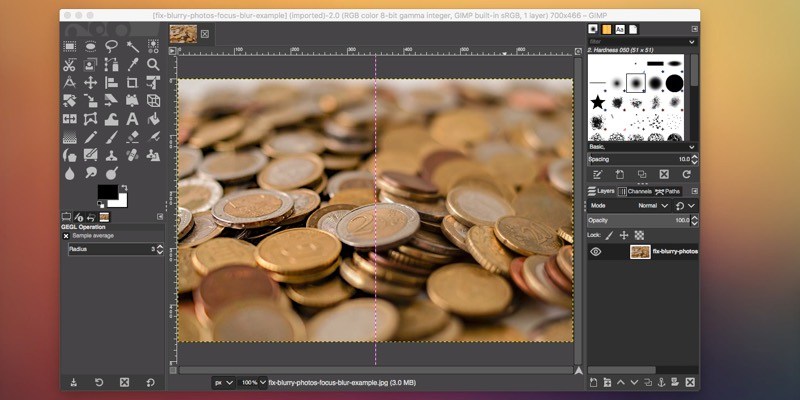Toggle lock alpha channel checkerboard icon
Image resolution: width=800 pixels, height=400 pixels.
[x=639, y=235]
